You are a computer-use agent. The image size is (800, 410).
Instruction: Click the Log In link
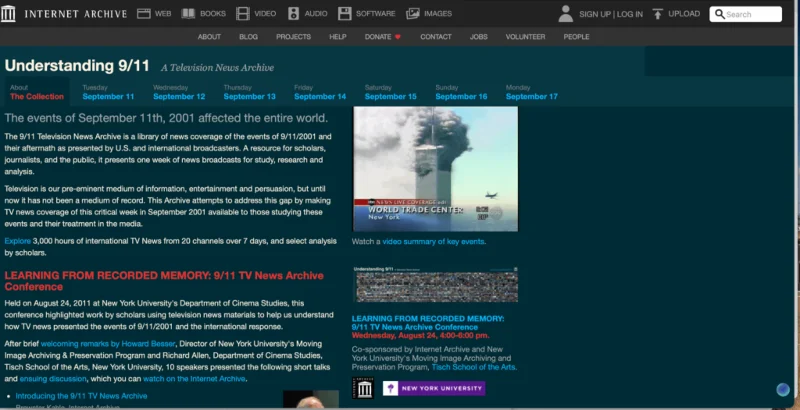630,14
